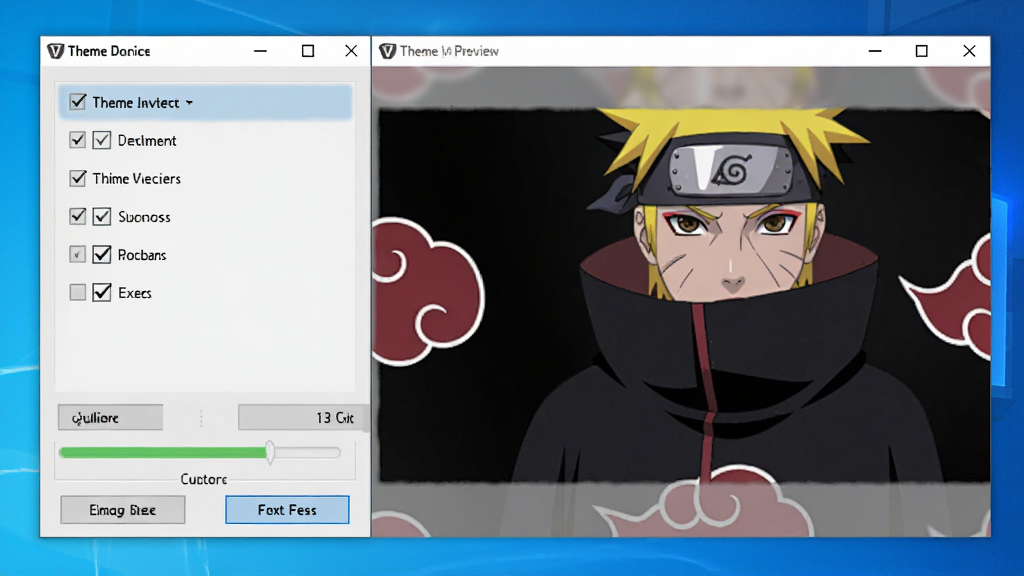Click the Cuotore label under slider
The image size is (1024, 576).
click(204, 479)
